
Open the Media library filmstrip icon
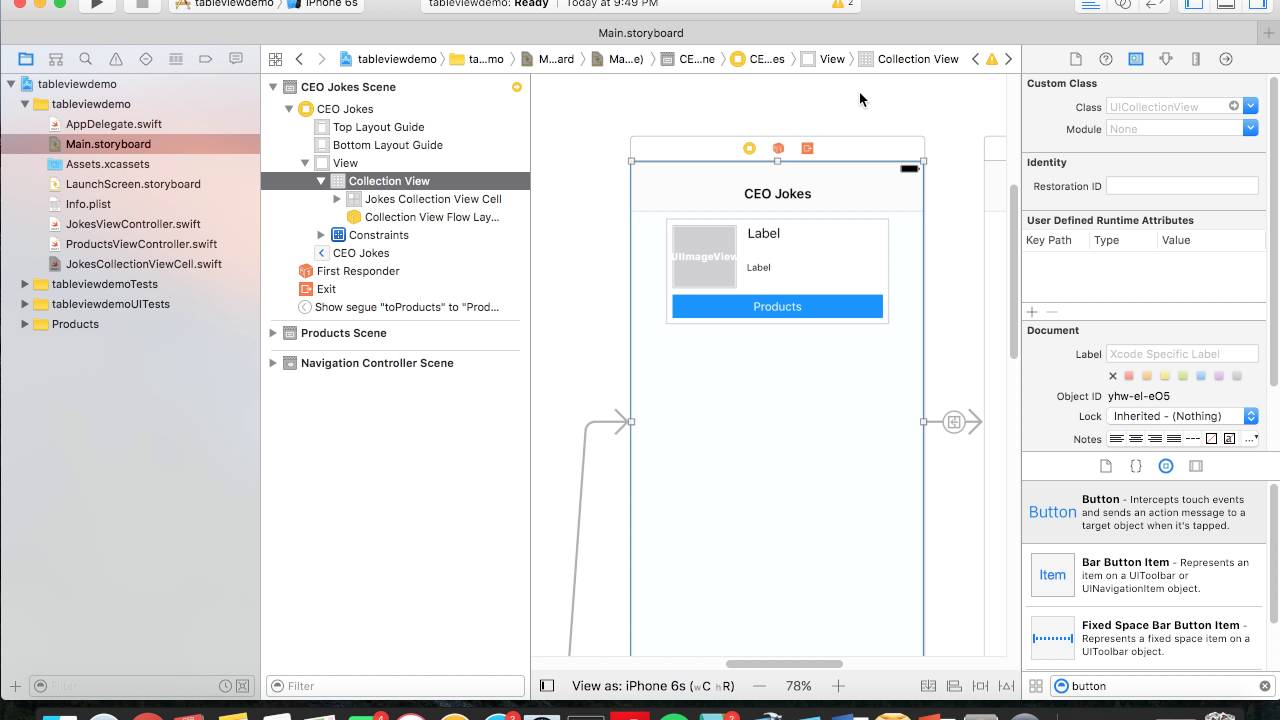1196,466
